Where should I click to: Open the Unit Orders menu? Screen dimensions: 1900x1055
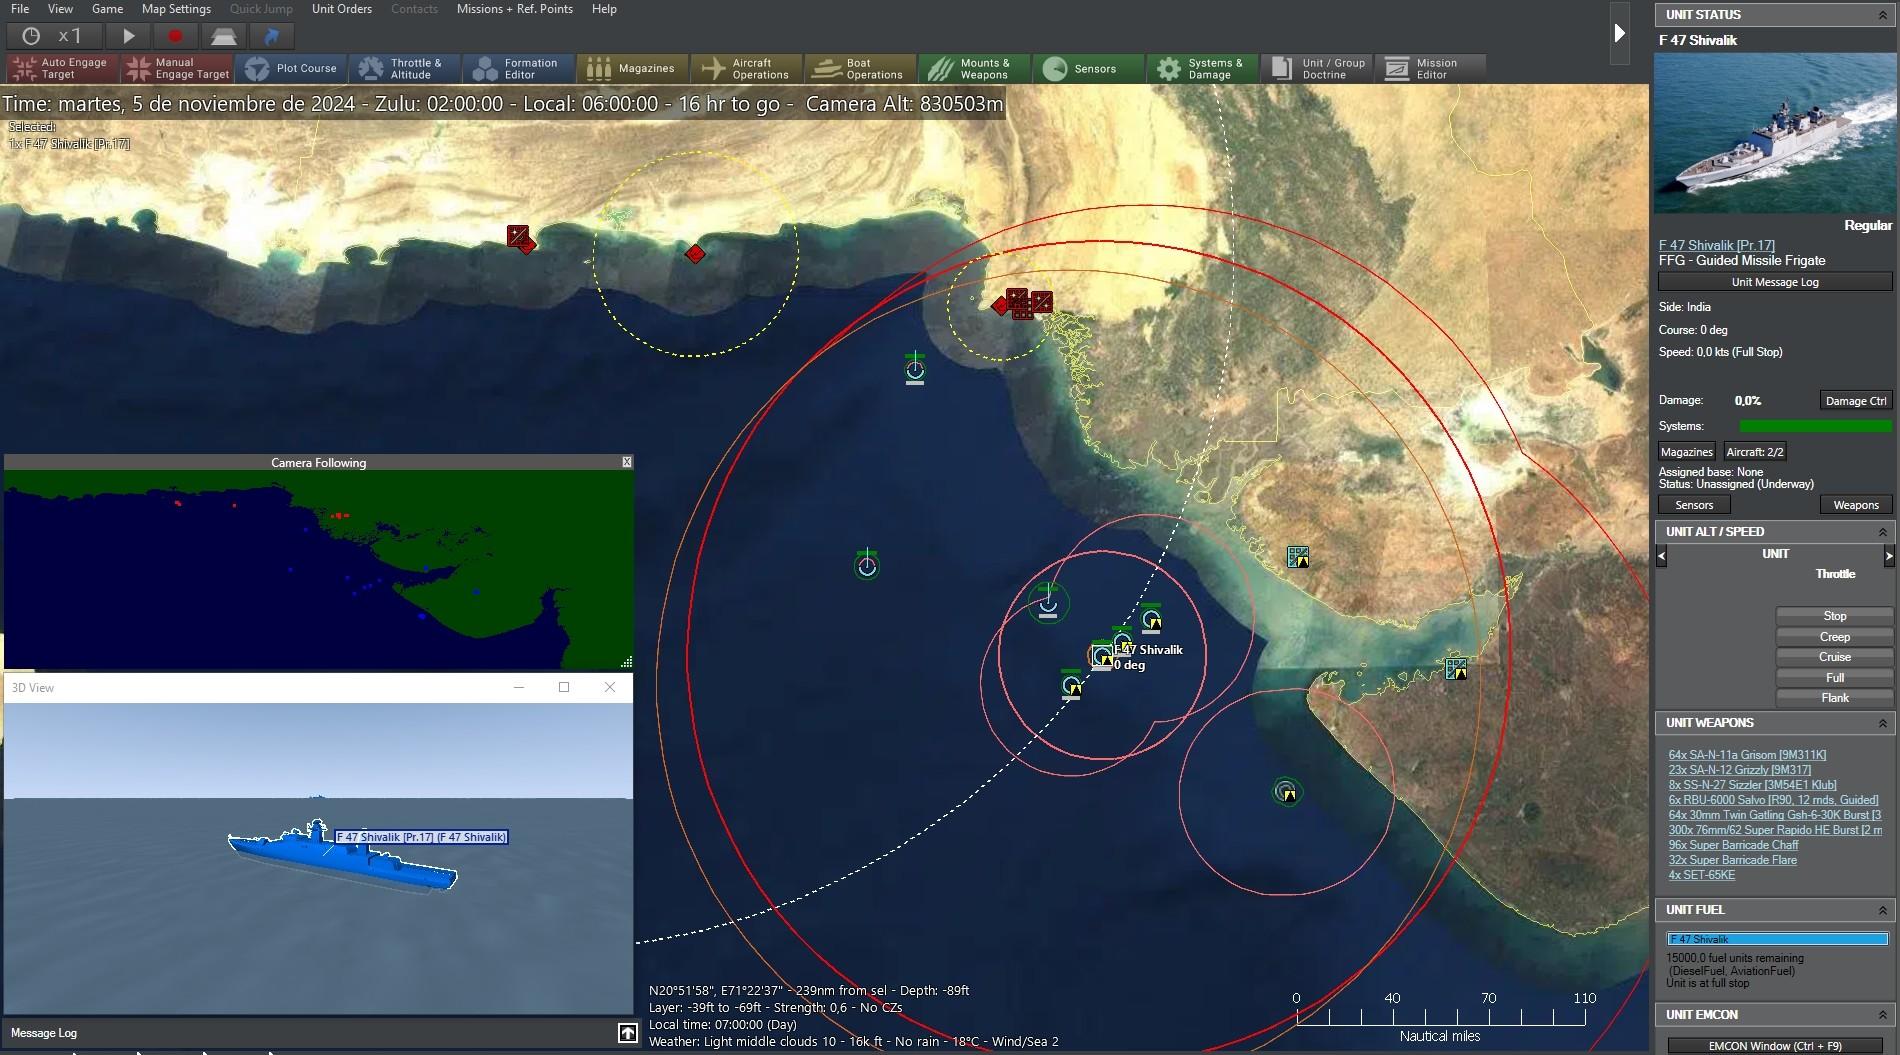[341, 9]
